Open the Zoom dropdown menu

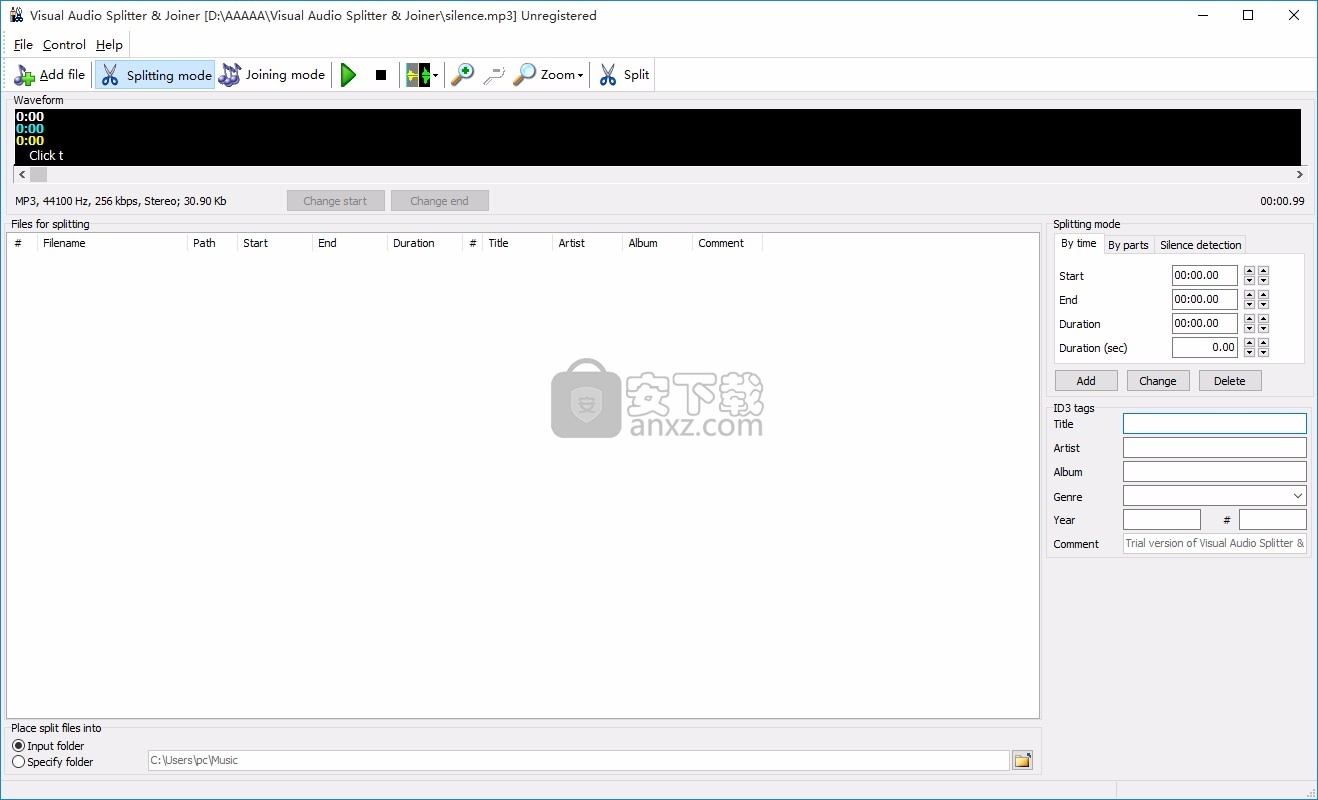[548, 75]
